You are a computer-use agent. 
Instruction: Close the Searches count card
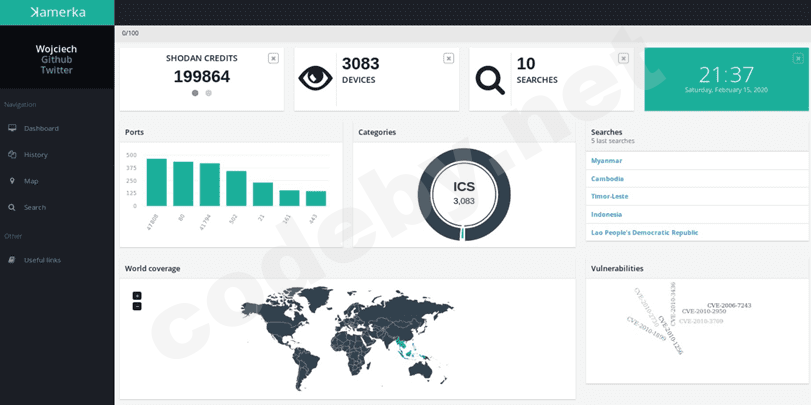(624, 58)
